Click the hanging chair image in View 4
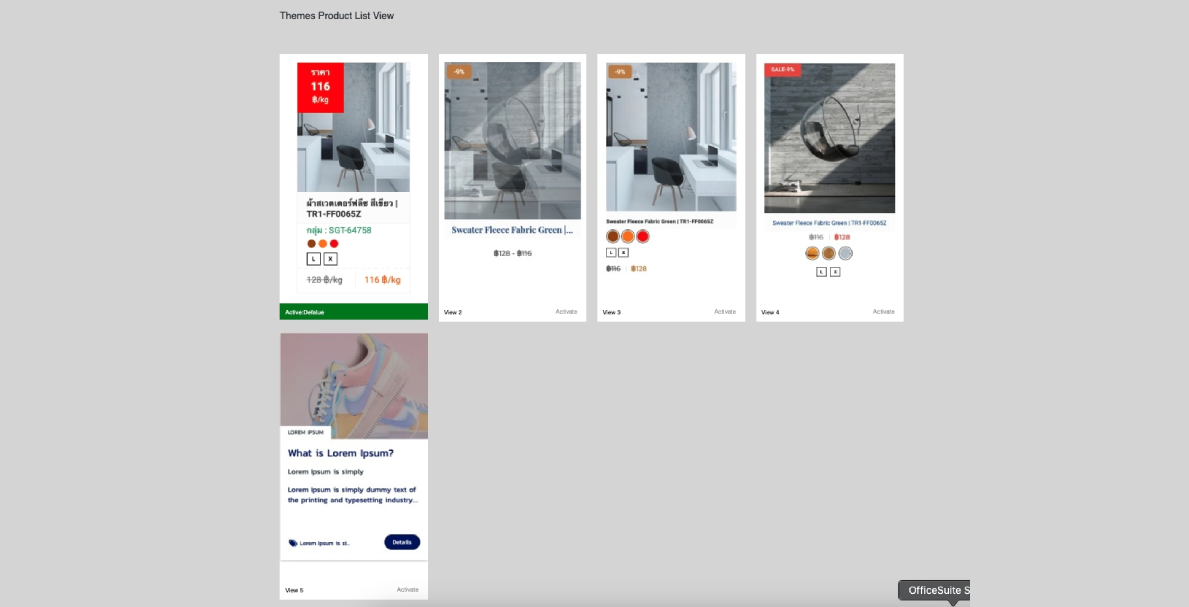The image size is (1189, 607). (829, 138)
